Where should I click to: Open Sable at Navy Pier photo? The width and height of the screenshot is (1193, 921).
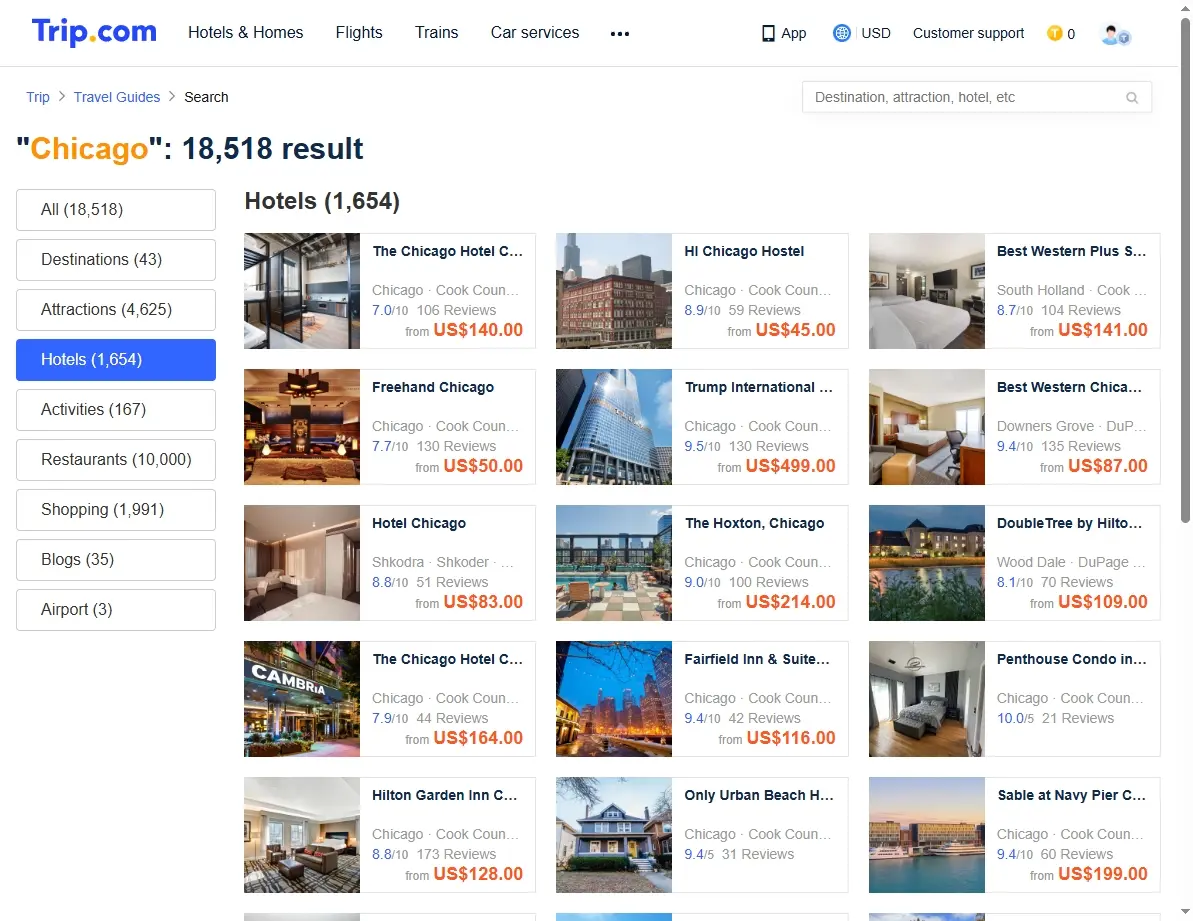927,836
